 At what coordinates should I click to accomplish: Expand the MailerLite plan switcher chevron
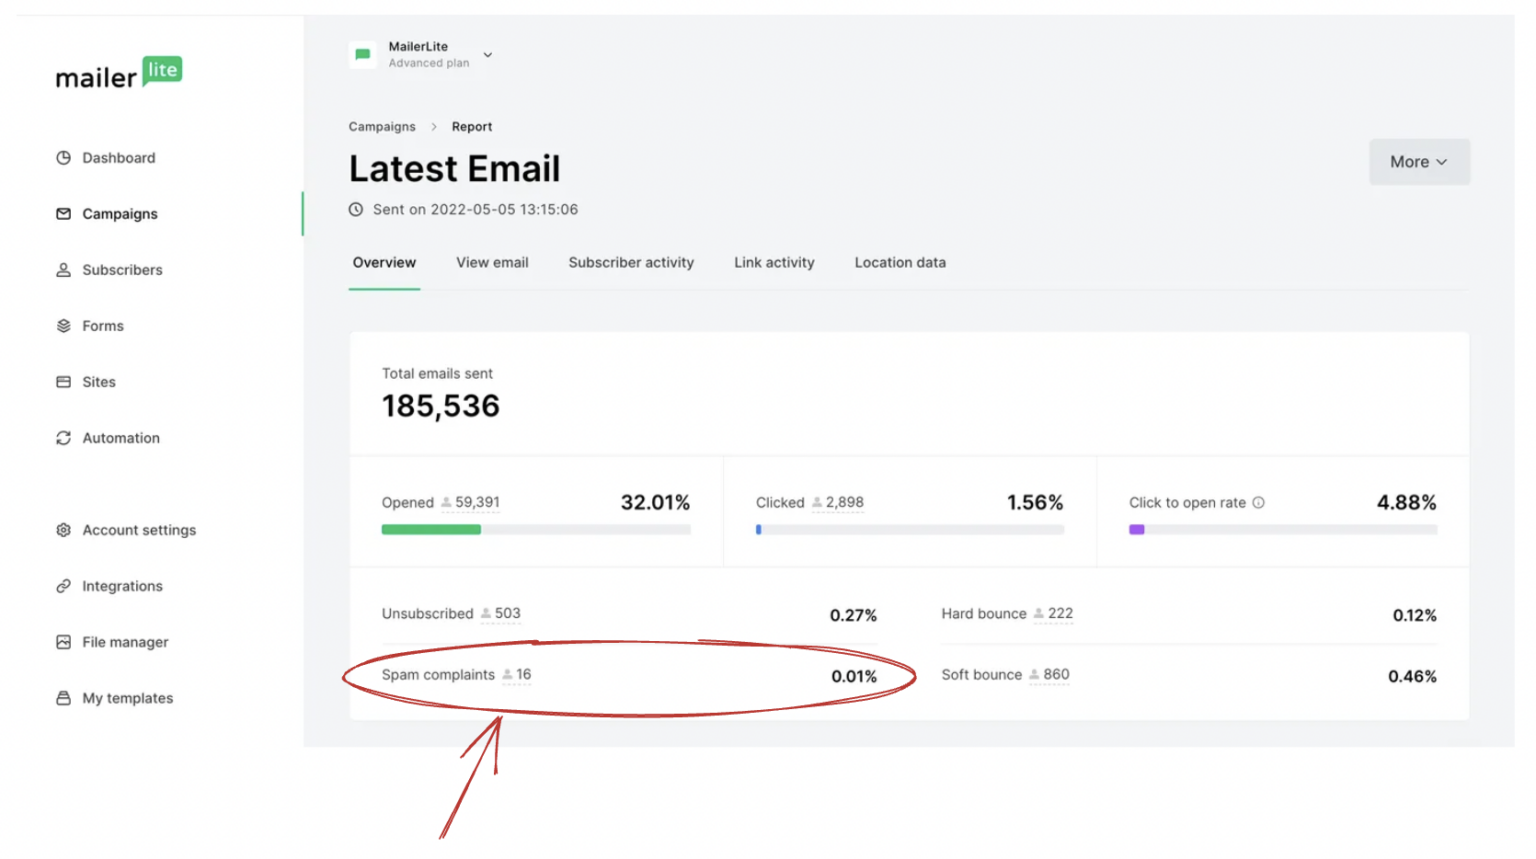[x=487, y=55]
